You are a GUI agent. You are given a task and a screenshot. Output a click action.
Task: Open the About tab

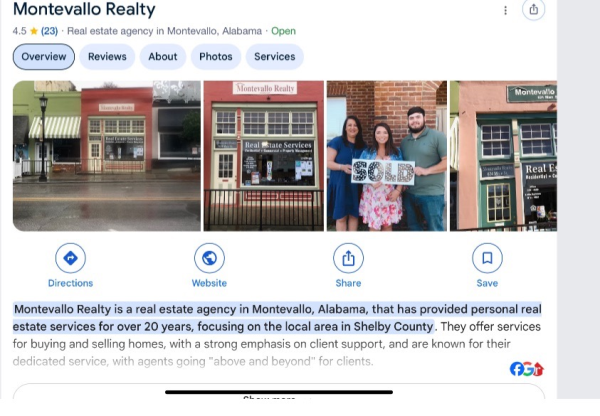[x=163, y=57]
